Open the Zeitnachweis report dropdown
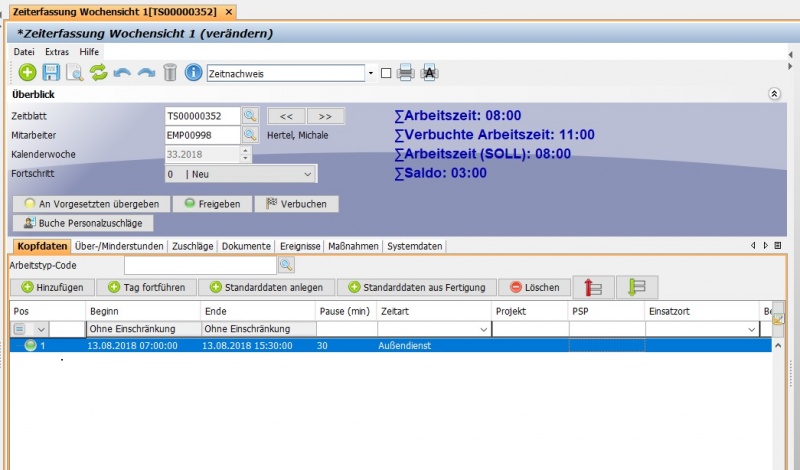 click(370, 73)
